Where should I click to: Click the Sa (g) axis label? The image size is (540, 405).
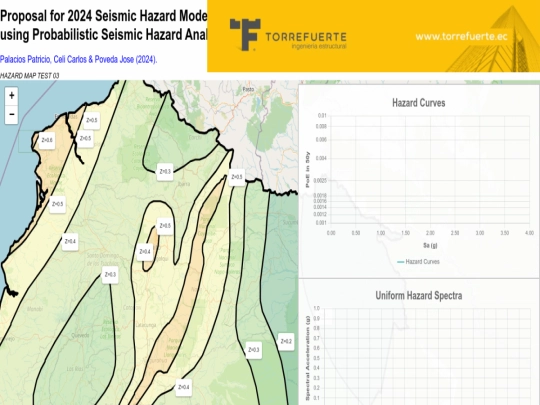coord(430,245)
